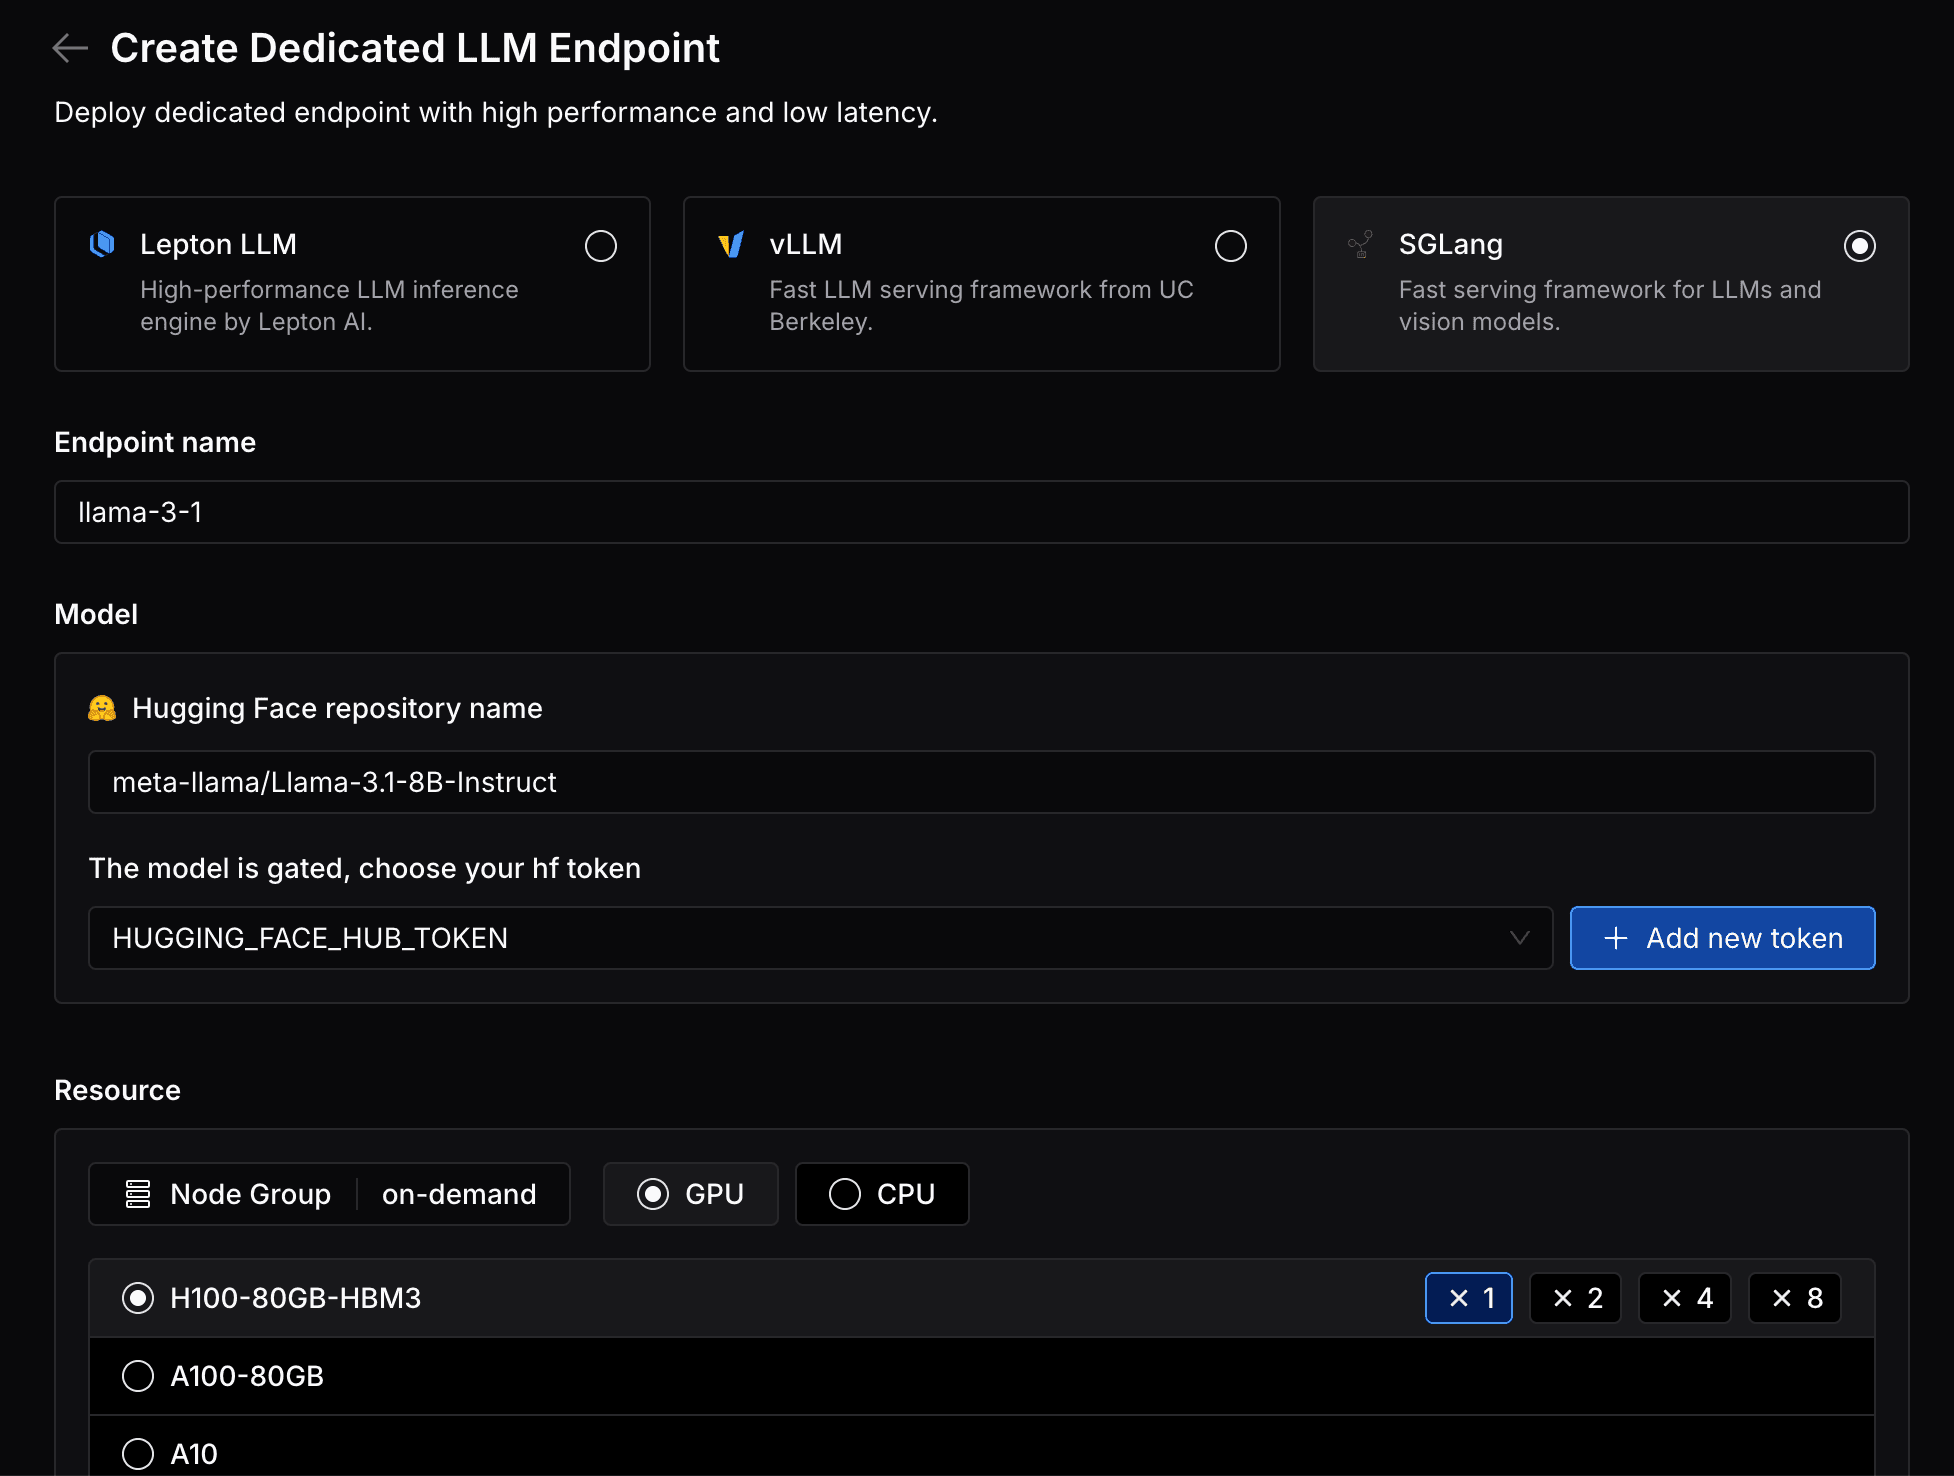Select the A100-80GB GPU option

138,1376
